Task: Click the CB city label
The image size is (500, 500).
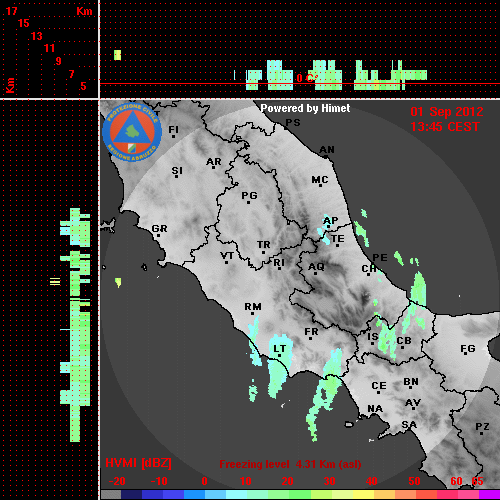Action: (x=404, y=341)
